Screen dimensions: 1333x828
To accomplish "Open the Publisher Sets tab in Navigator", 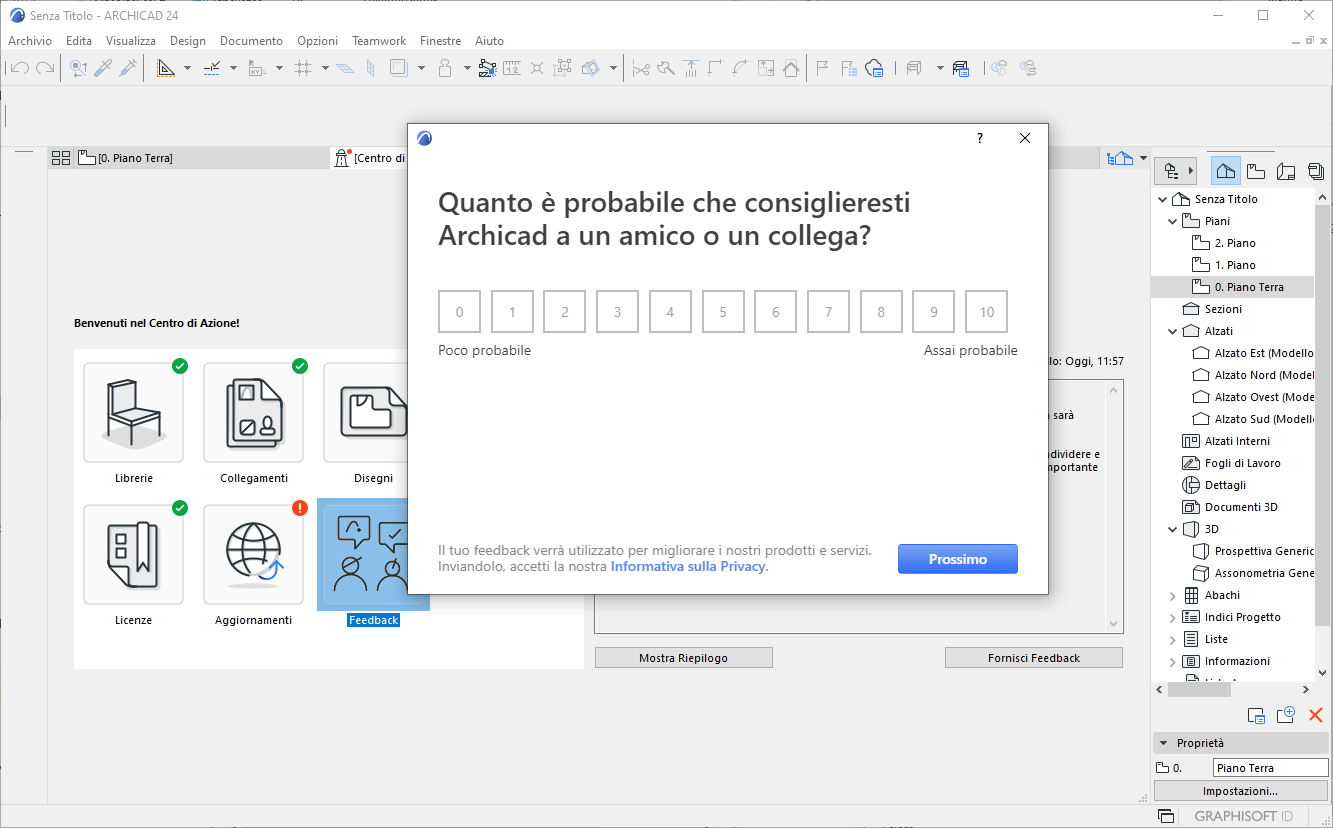I will (1316, 171).
